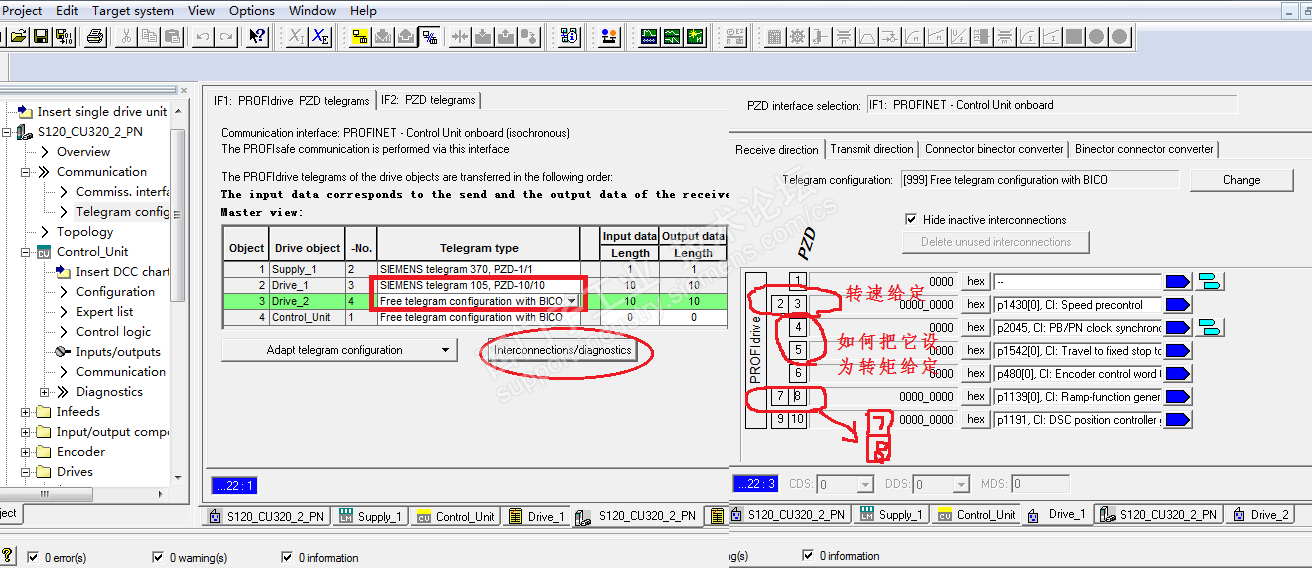Collapse the Control_Unit tree node
The image size is (1312, 568).
[25, 252]
